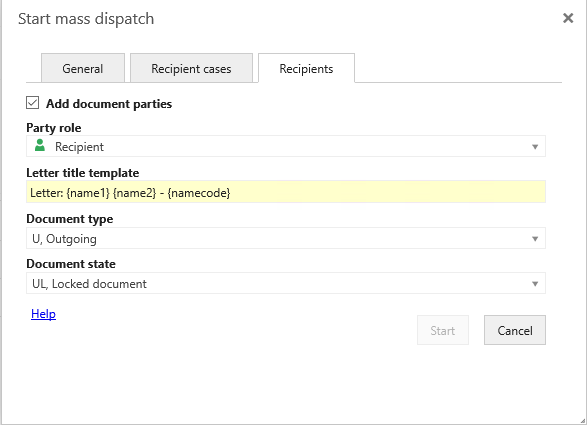Switch to the General tab
This screenshot has height=425, width=587.
[83, 68]
